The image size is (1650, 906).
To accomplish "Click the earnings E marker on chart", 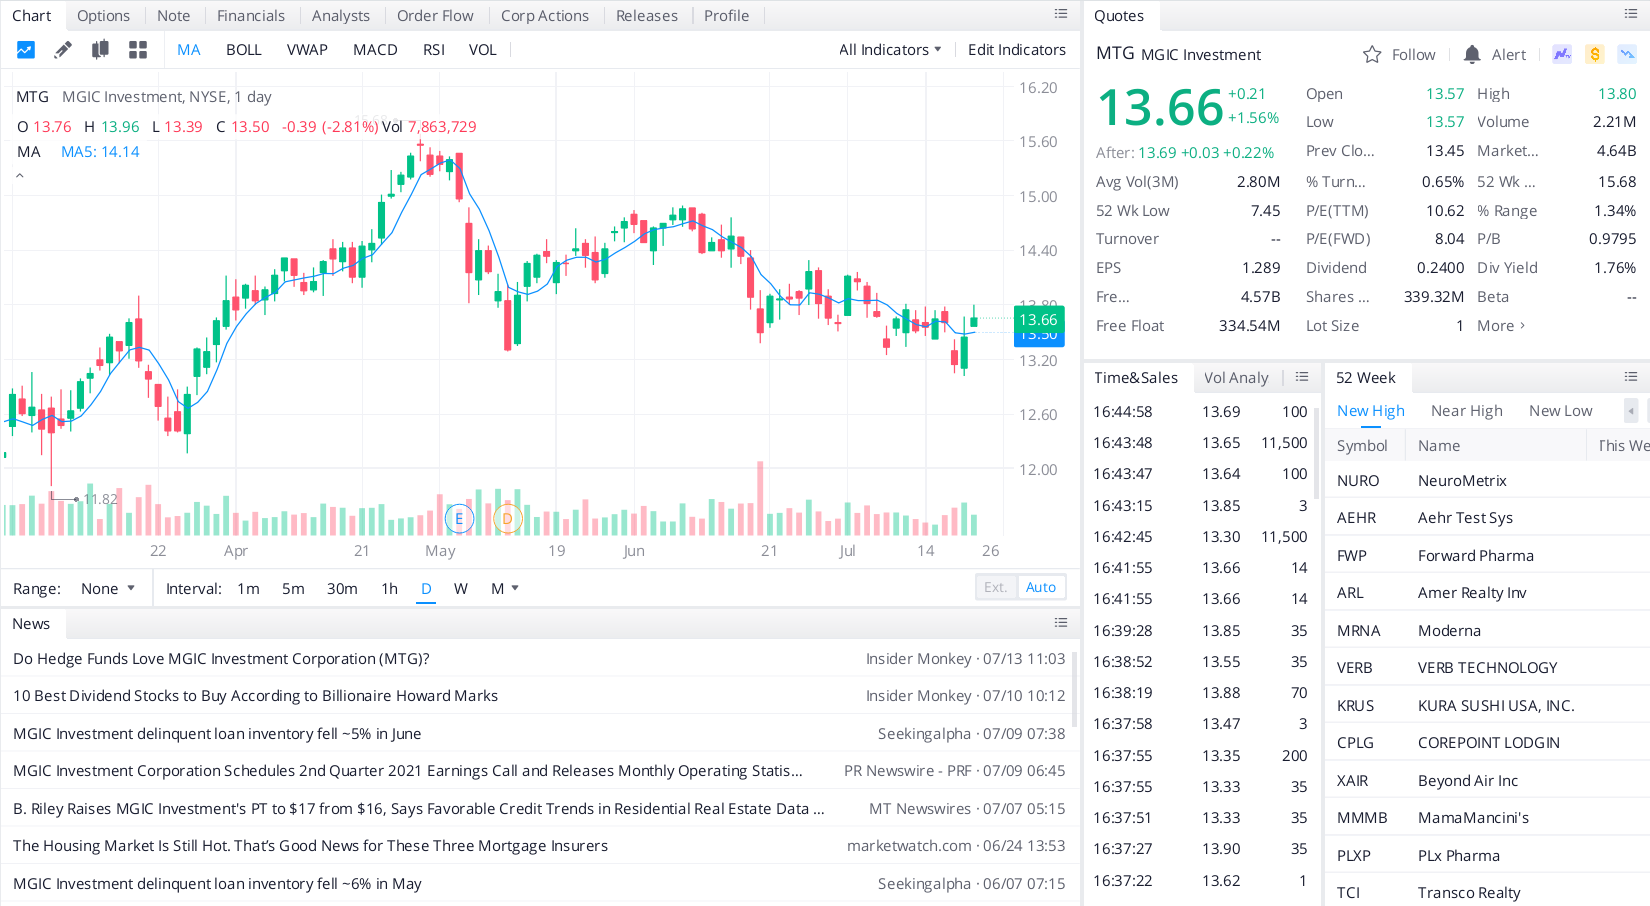I will click(459, 519).
